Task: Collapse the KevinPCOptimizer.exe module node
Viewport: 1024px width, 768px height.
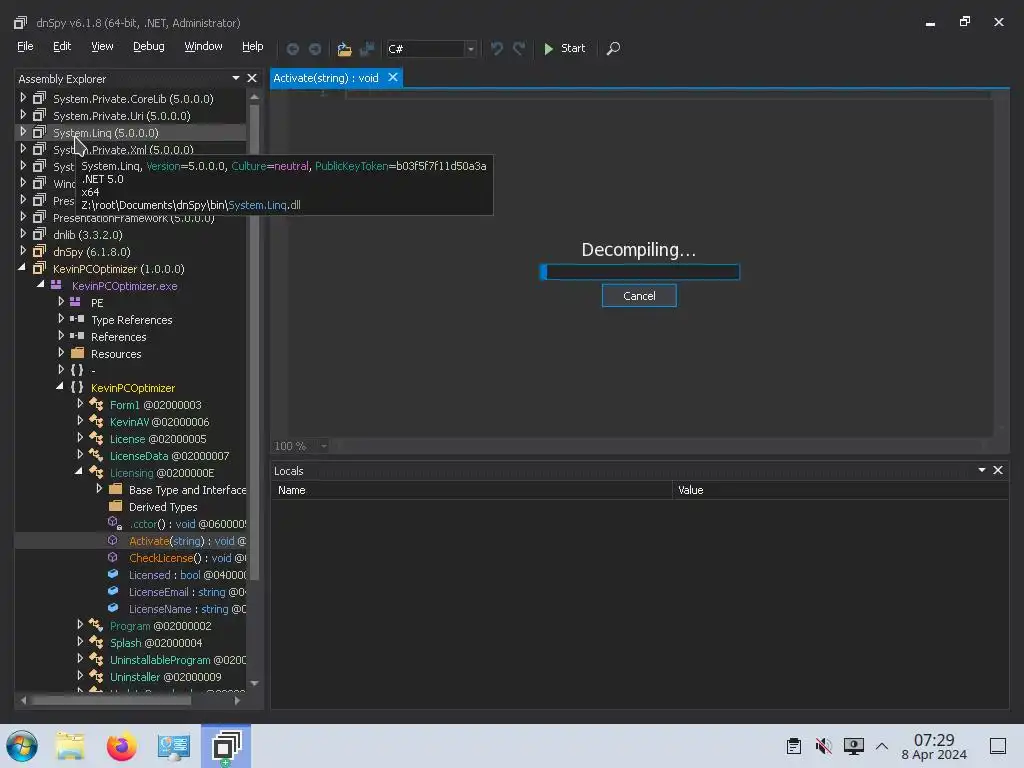Action: [x=40, y=285]
